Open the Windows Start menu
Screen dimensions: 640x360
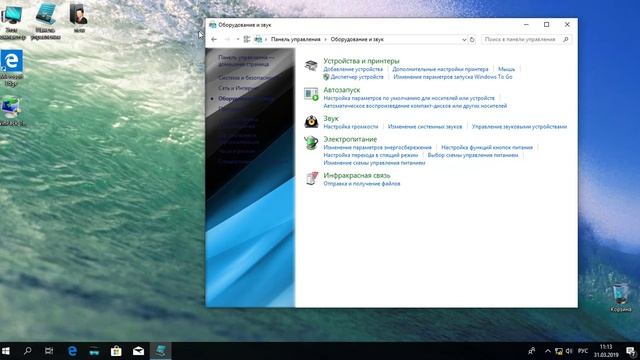pos(6,351)
